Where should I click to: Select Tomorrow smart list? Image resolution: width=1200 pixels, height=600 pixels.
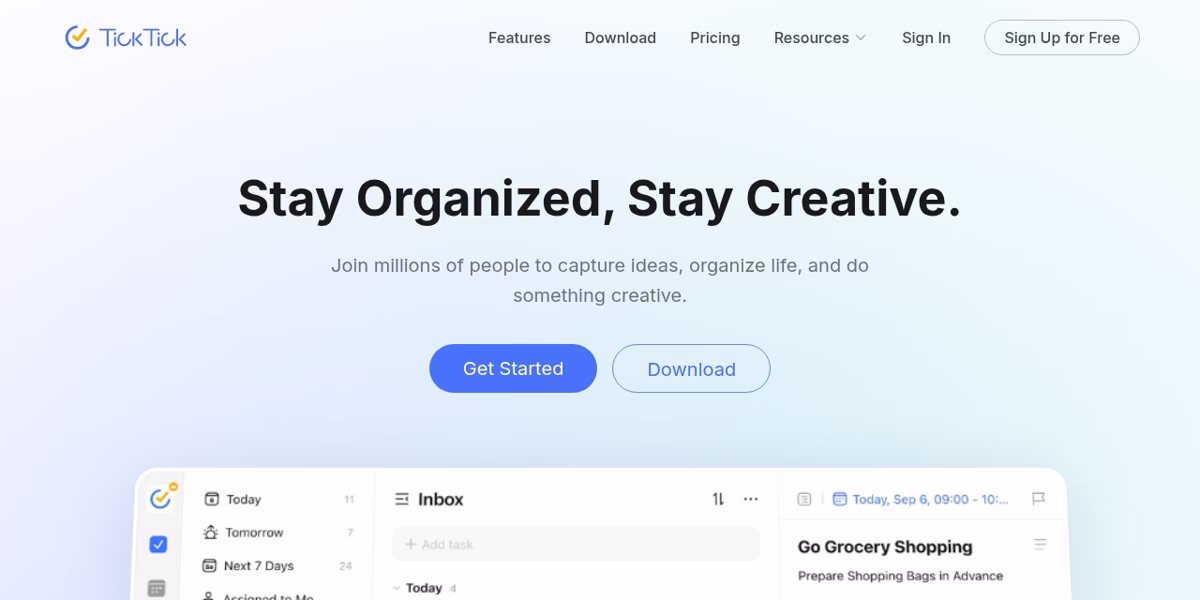click(x=279, y=533)
